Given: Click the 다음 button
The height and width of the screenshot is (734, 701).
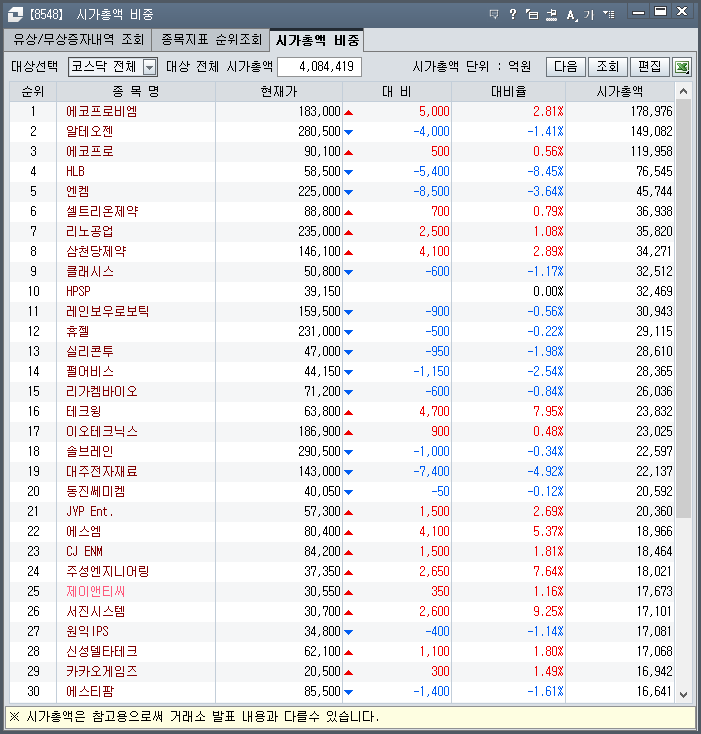Looking at the screenshot, I should 565,67.
